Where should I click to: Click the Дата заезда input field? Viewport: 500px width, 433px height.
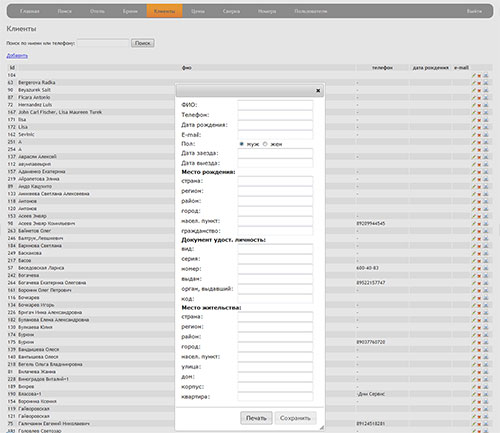coord(275,153)
